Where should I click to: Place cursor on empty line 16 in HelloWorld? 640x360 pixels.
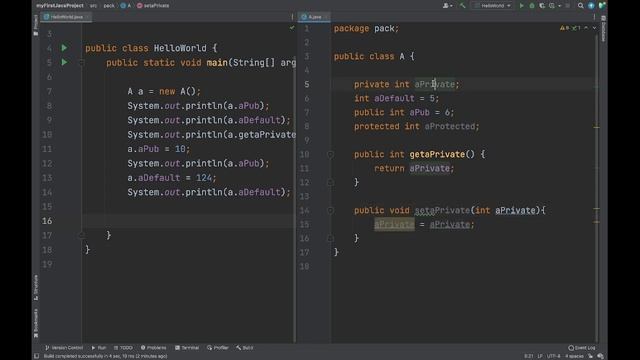pyautogui.click(x=188, y=221)
